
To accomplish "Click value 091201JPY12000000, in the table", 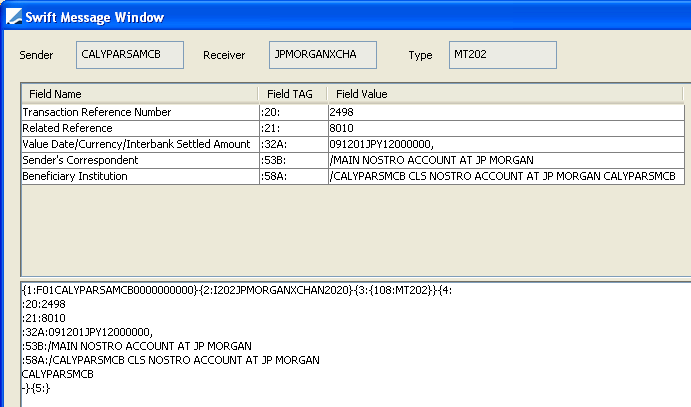I will [x=506, y=144].
